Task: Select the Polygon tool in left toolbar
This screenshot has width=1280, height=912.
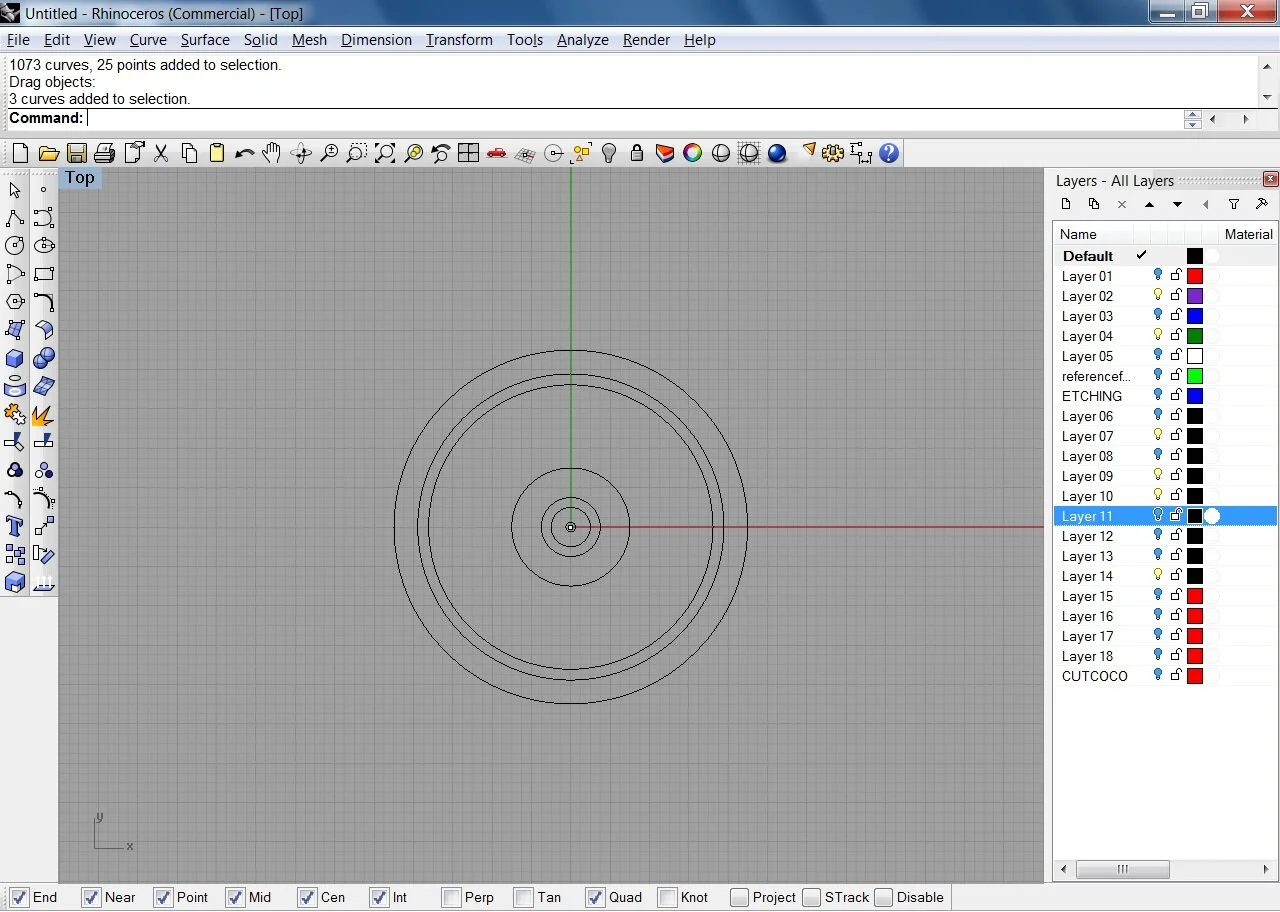Action: coord(15,302)
